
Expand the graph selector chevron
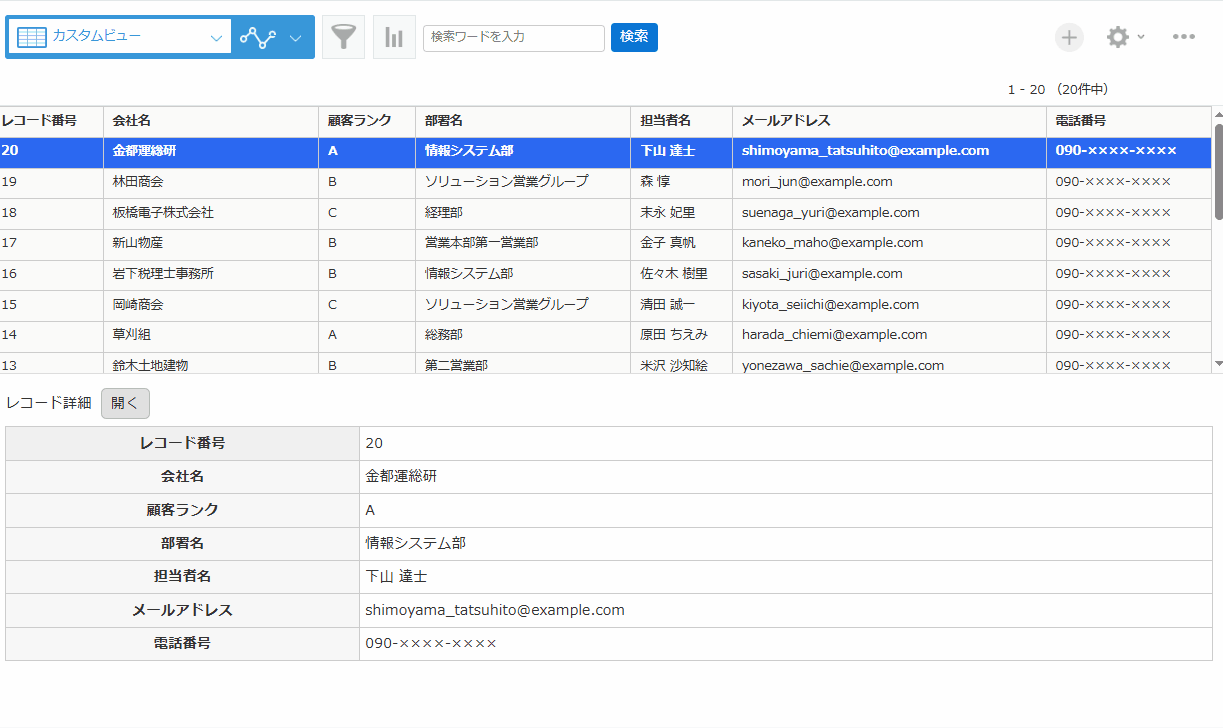[295, 38]
